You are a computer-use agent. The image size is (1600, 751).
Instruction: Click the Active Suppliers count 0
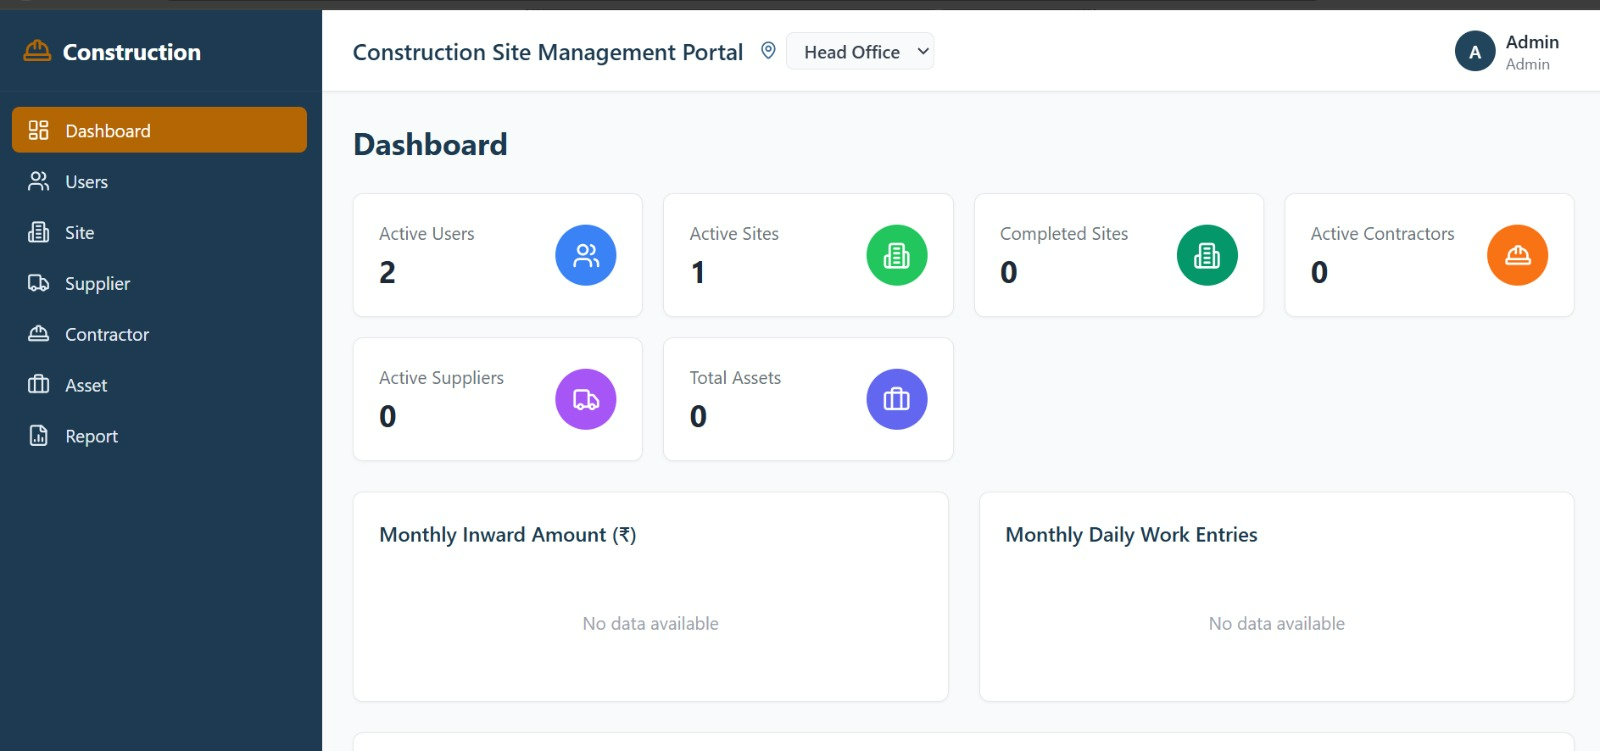pyautogui.click(x=388, y=416)
